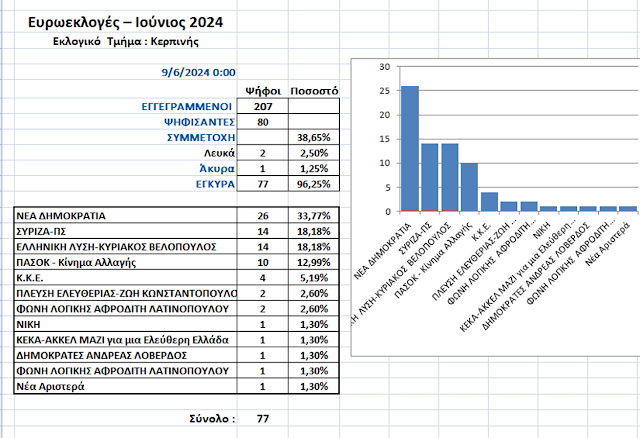Click the Νέα Αριστερά cell in the table

click(x=125, y=386)
